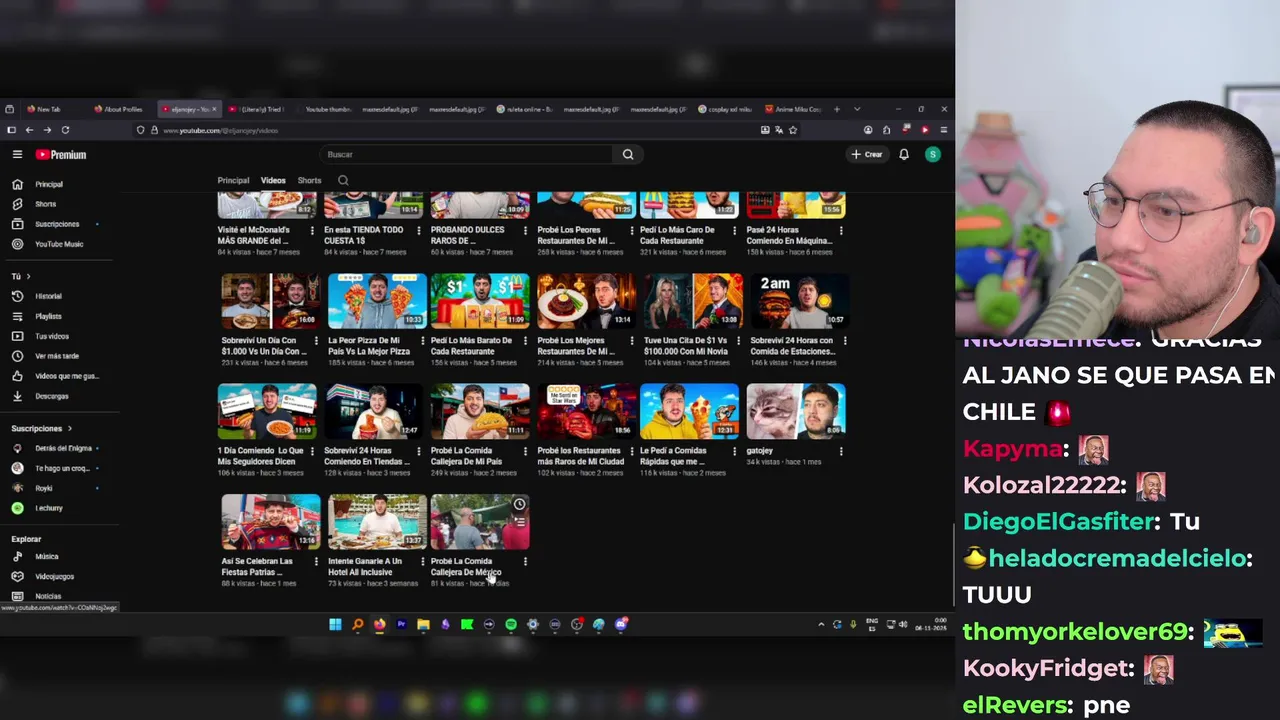Open Windows Start button on taskbar
1280x720 pixels.
tap(335, 624)
